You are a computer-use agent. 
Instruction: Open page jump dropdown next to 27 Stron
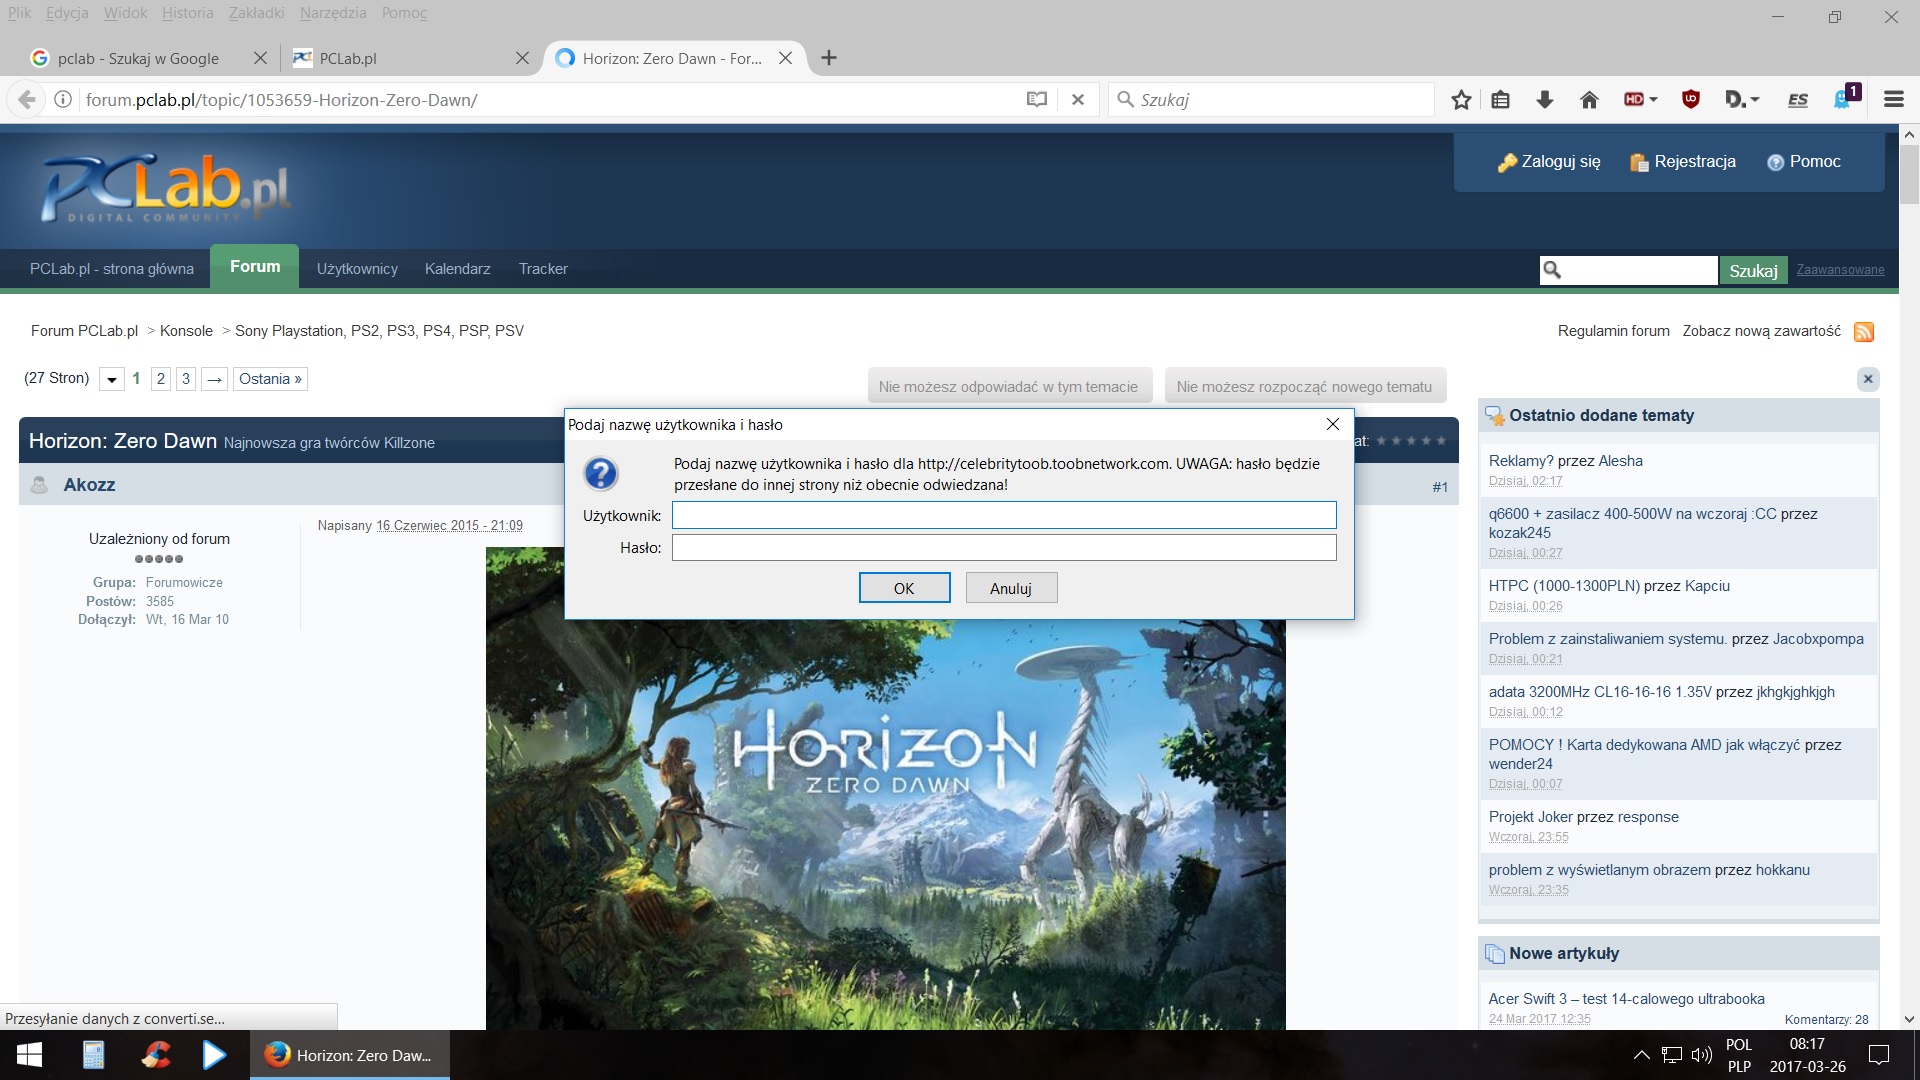(x=112, y=380)
